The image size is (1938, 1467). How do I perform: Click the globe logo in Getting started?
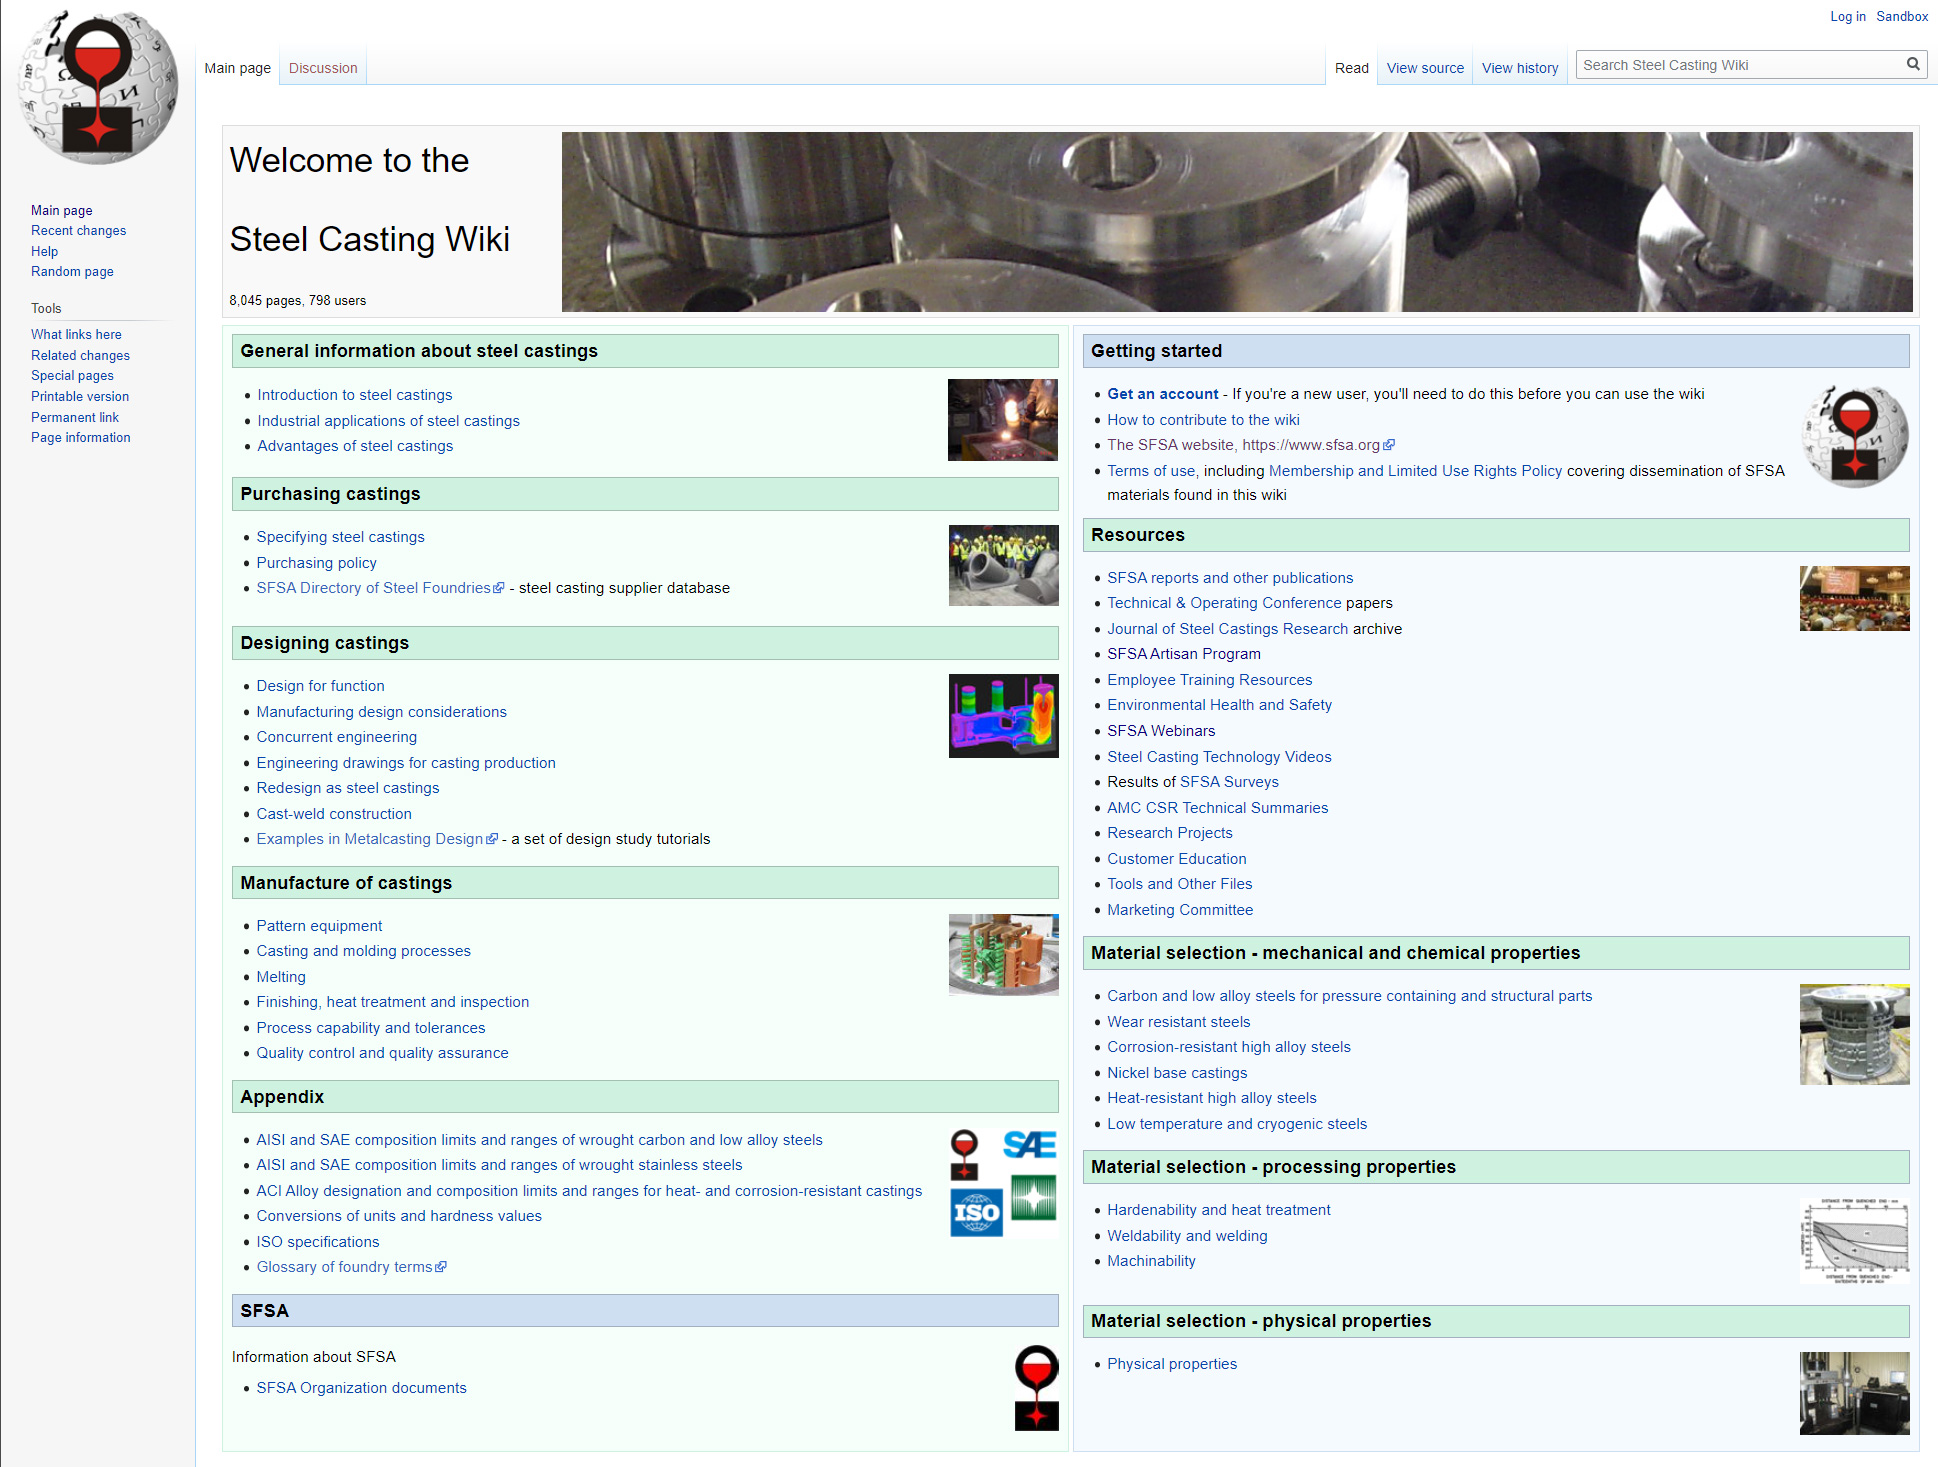(1855, 436)
